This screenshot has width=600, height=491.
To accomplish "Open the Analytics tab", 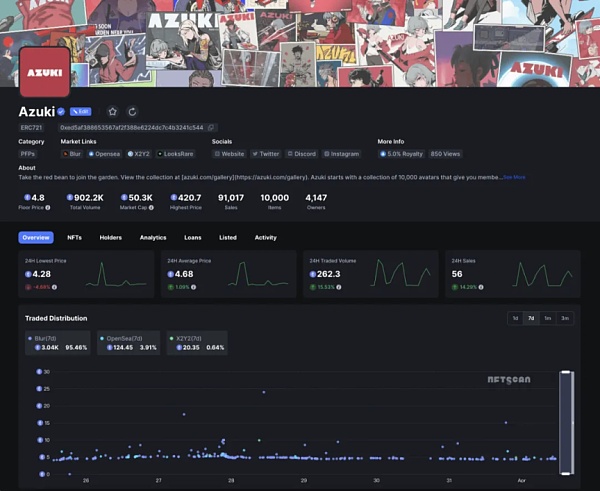I will pyautogui.click(x=153, y=238).
